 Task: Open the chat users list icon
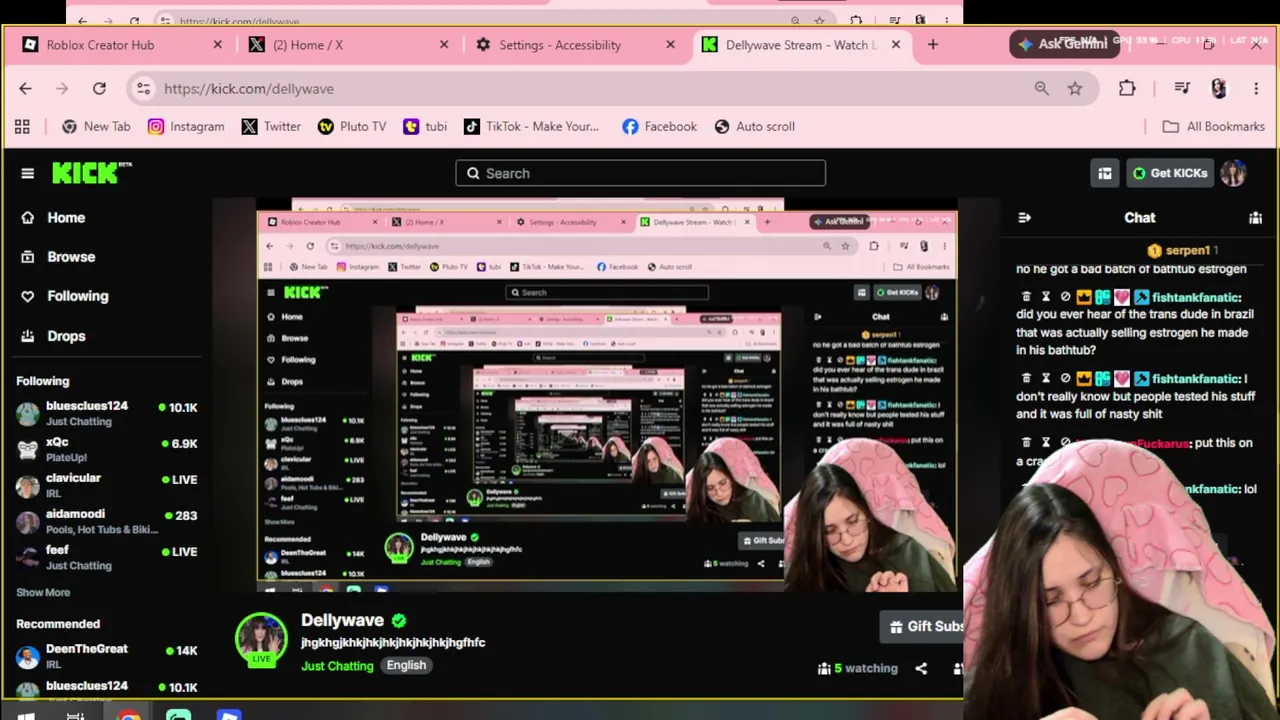point(1255,217)
